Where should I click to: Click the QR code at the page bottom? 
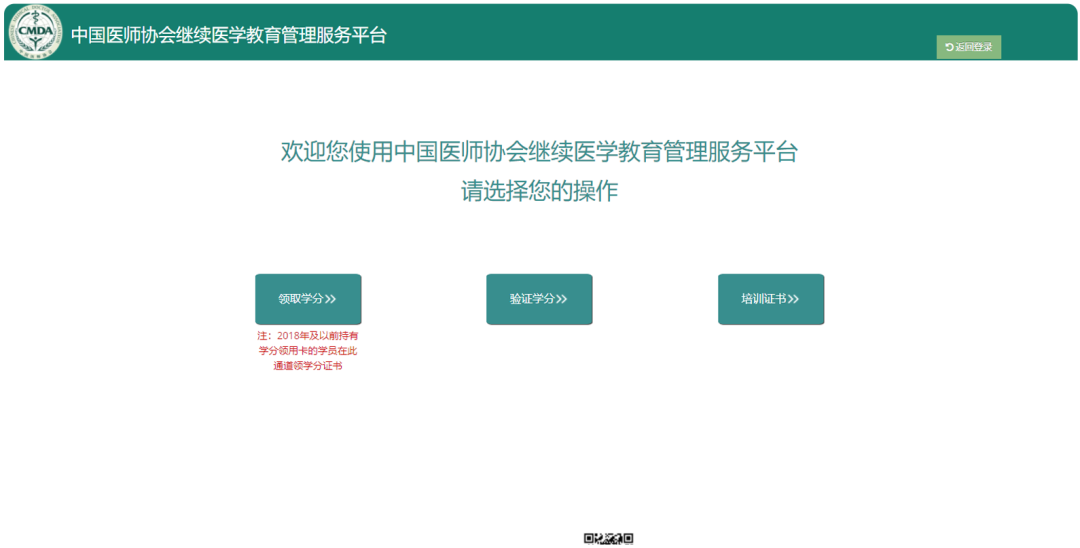(608, 539)
